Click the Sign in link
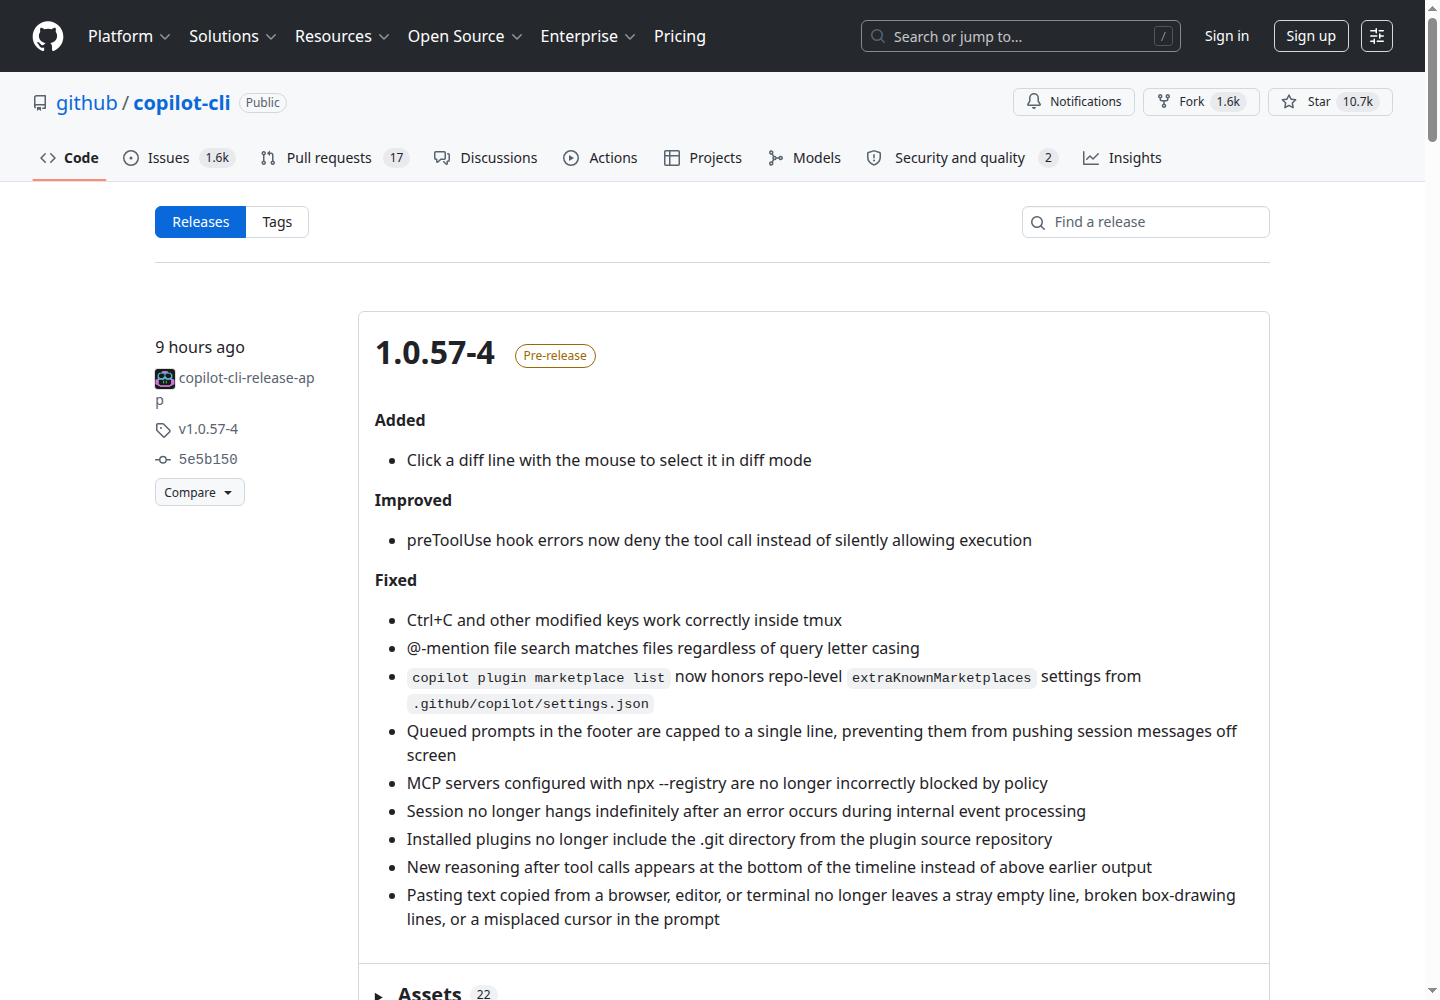Viewport: 1440px width, 1000px height. 1227,36
